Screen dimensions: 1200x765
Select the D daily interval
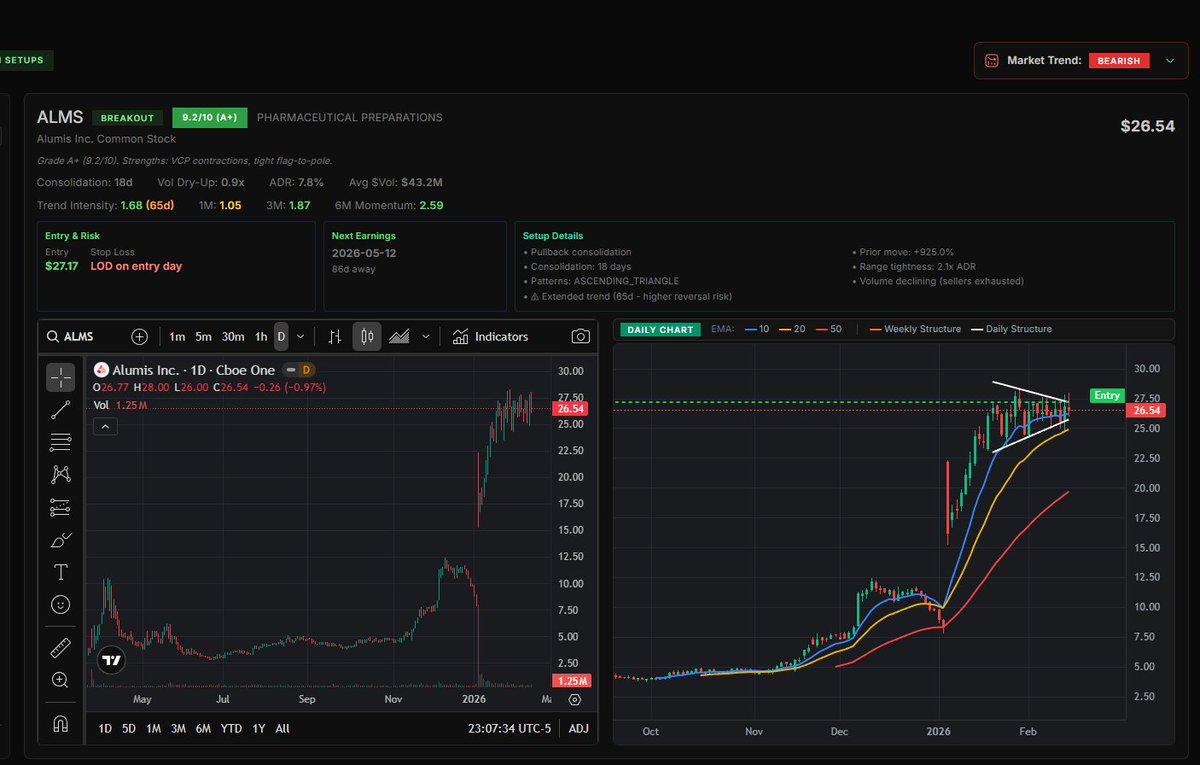pyautogui.click(x=281, y=336)
